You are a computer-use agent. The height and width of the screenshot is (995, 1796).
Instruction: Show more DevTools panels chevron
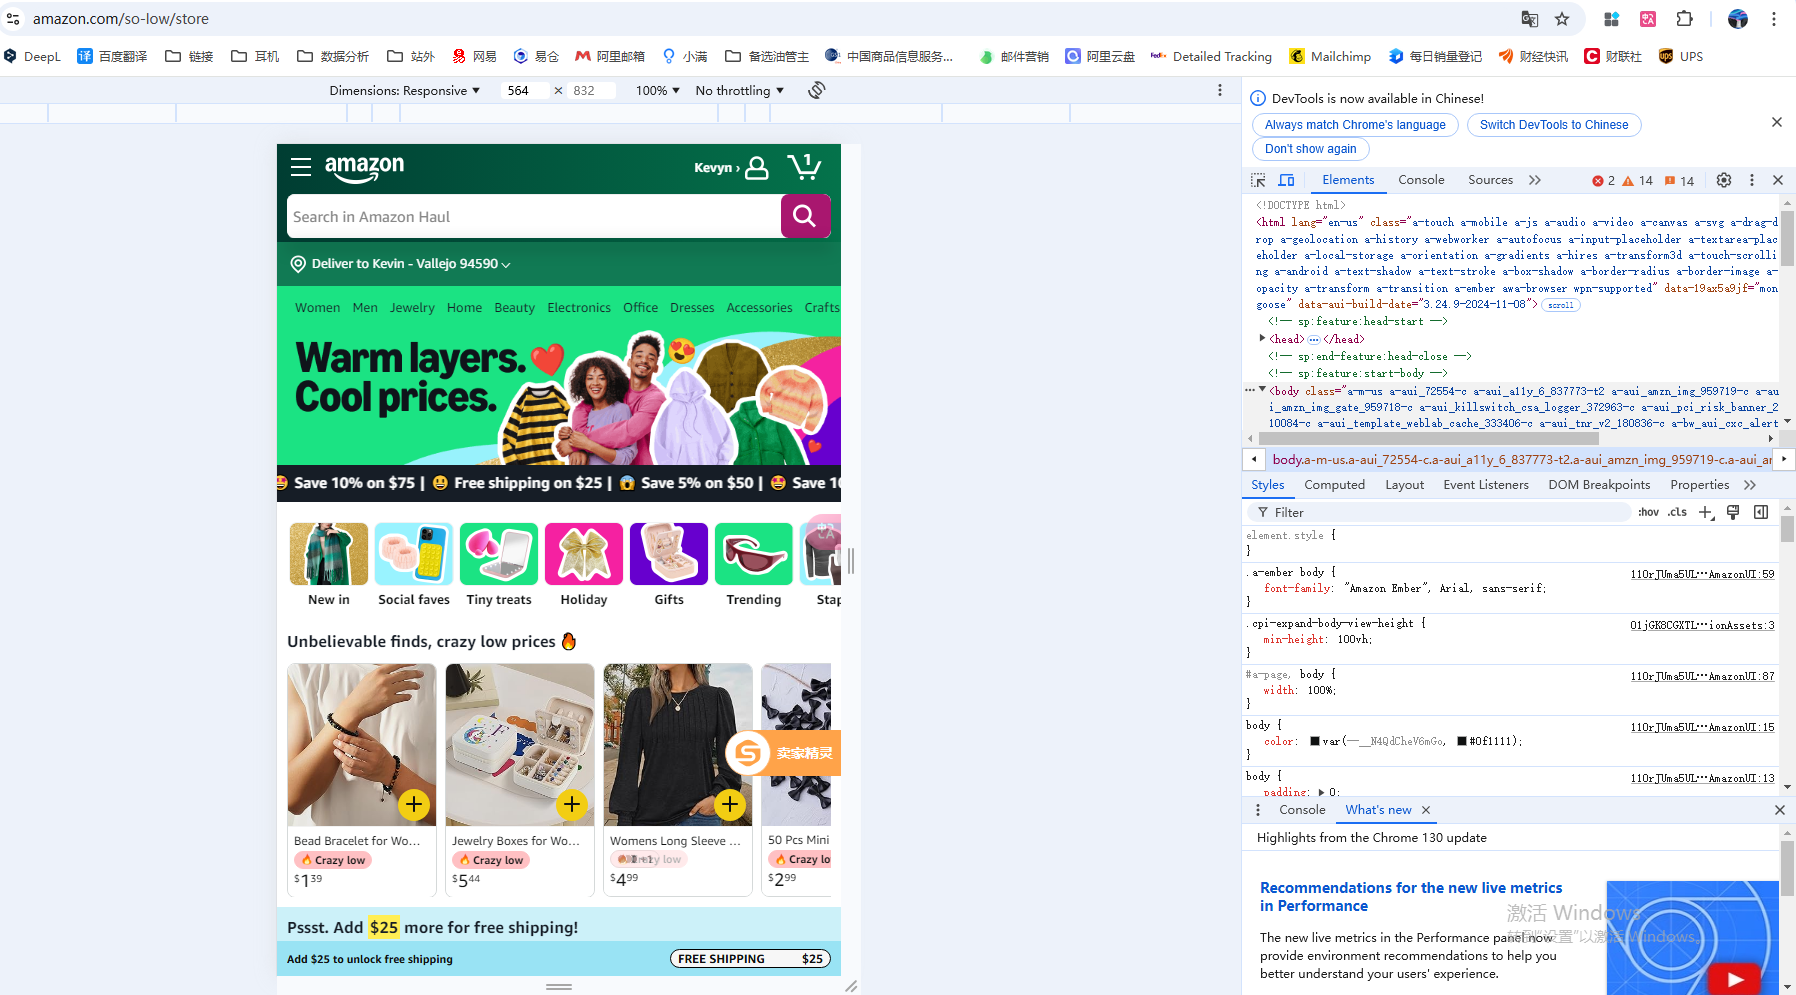tap(1535, 180)
